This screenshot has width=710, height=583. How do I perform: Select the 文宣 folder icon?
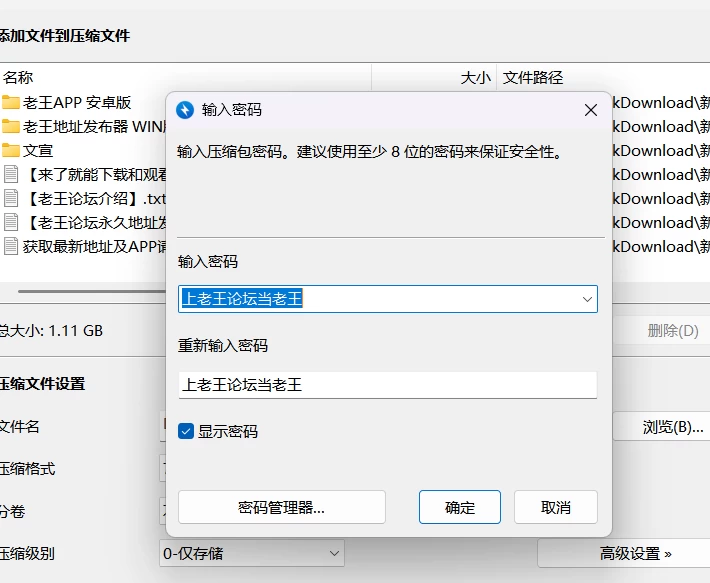[x=10, y=151]
